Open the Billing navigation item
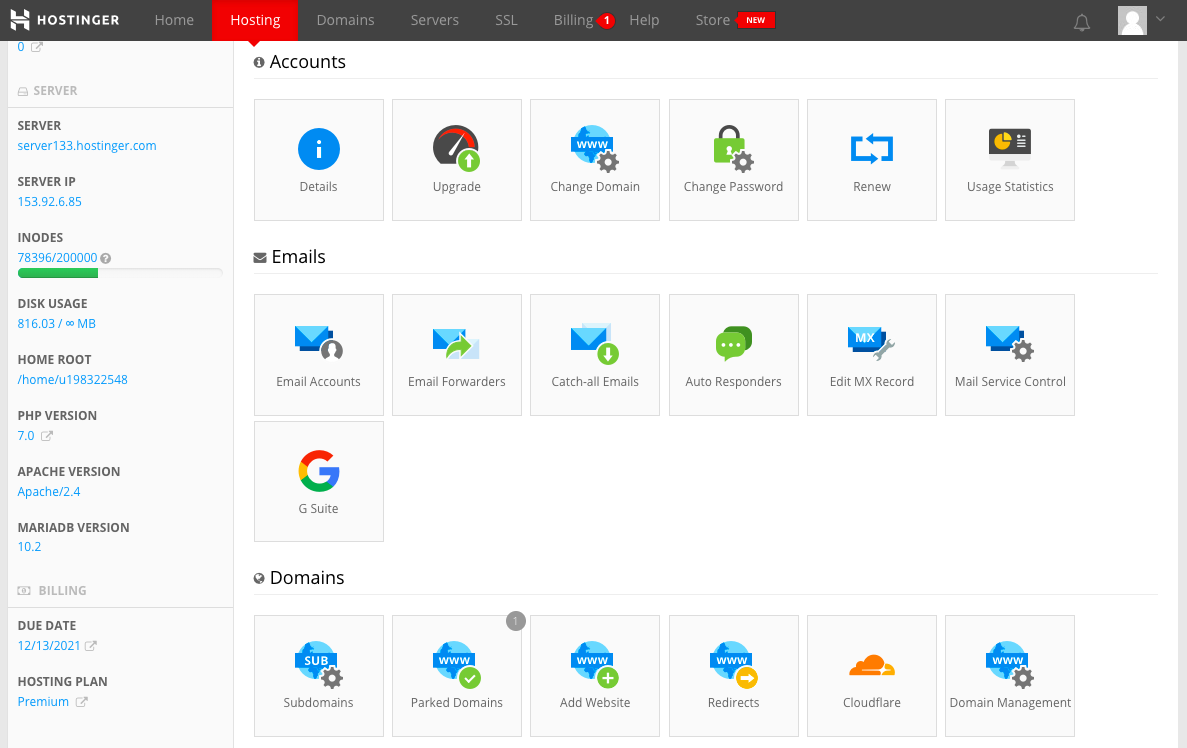This screenshot has width=1187, height=748. pos(573,20)
